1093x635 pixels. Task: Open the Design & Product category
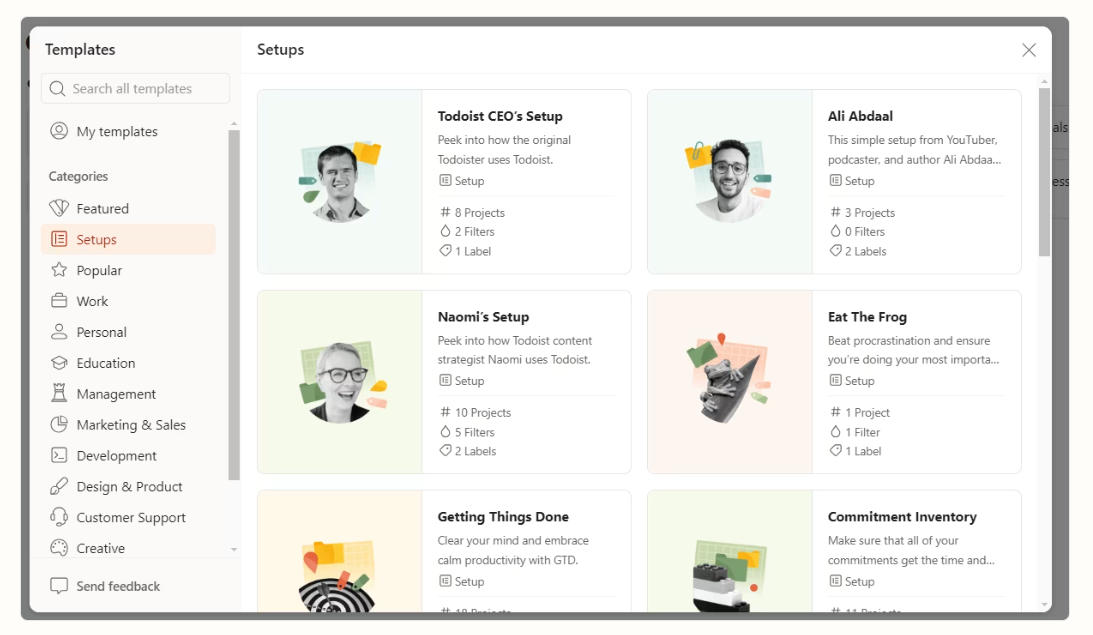[128, 487]
